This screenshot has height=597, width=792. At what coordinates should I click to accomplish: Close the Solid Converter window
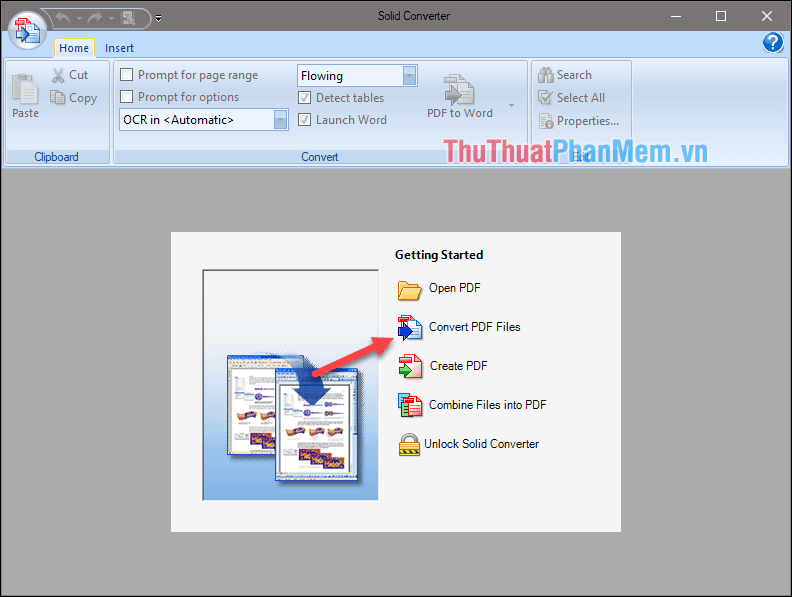click(767, 16)
